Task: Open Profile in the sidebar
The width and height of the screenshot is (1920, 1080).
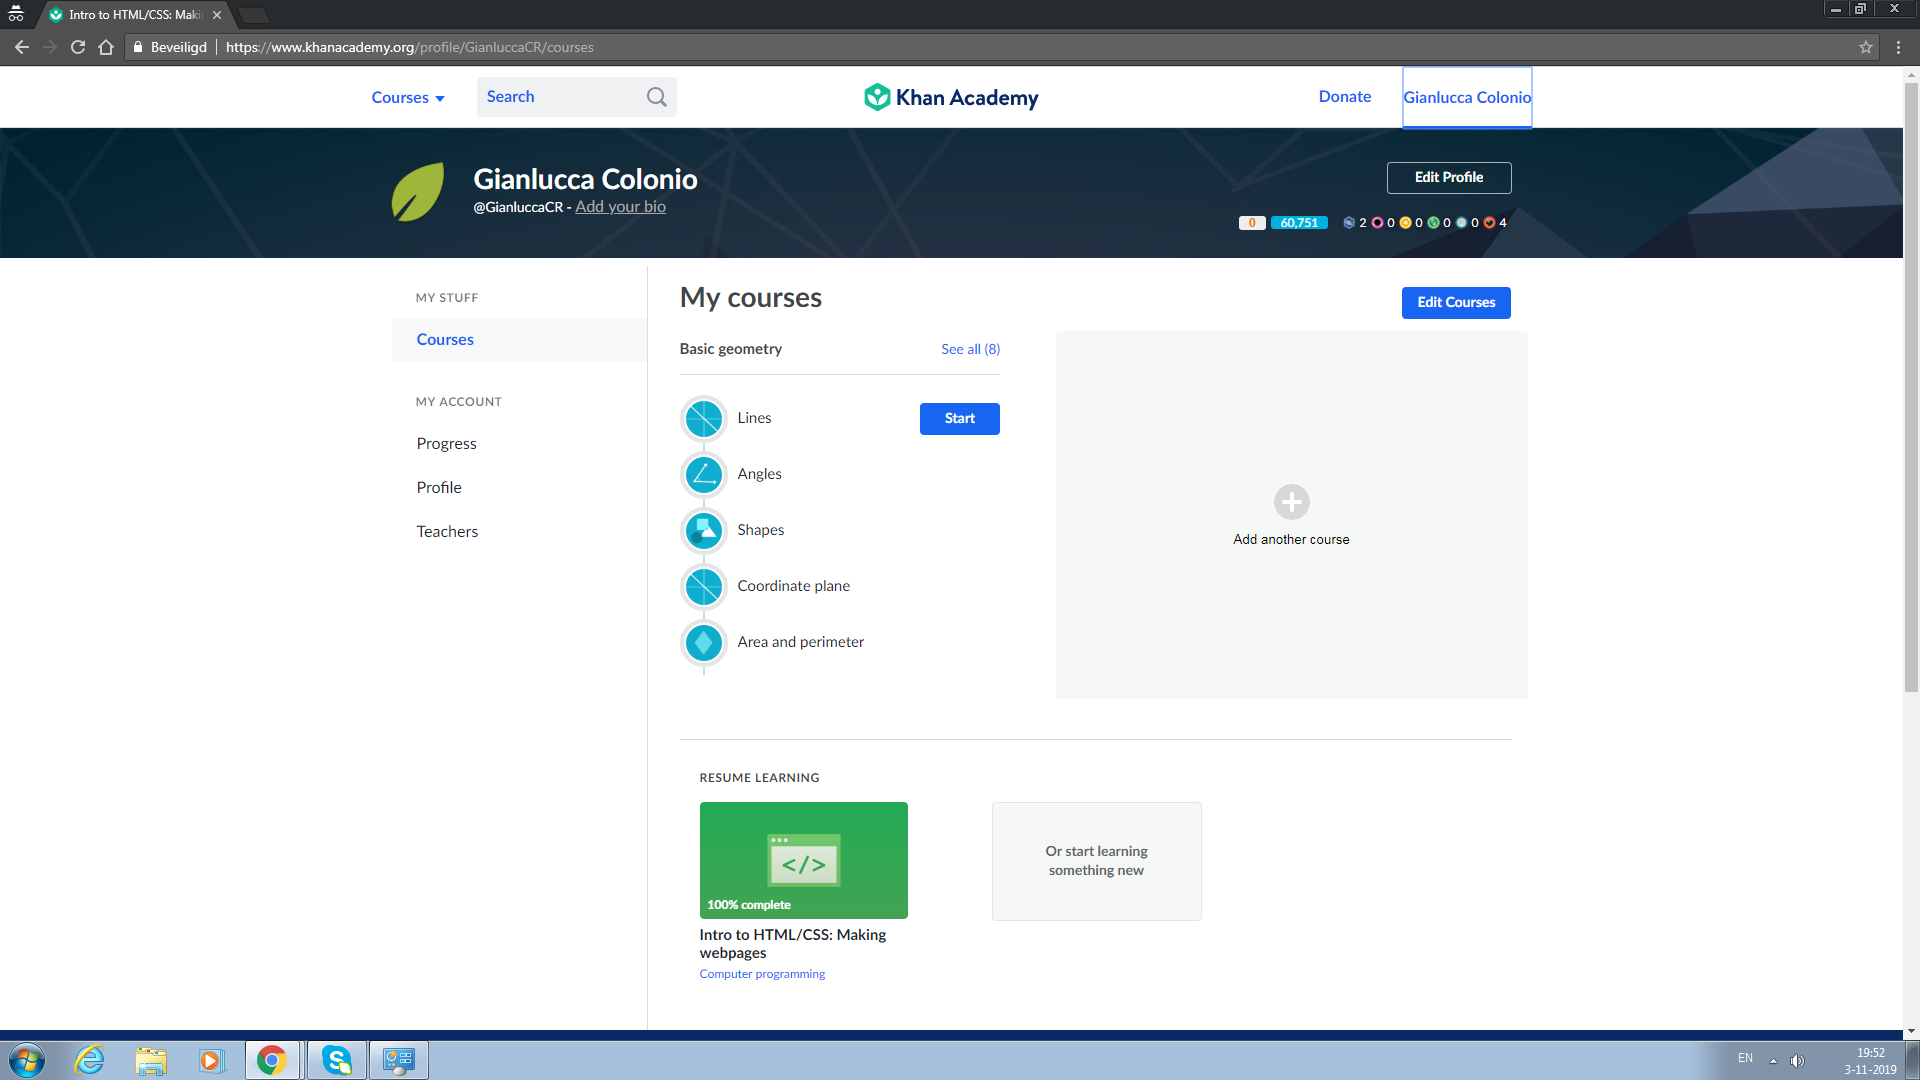Action: 439,488
